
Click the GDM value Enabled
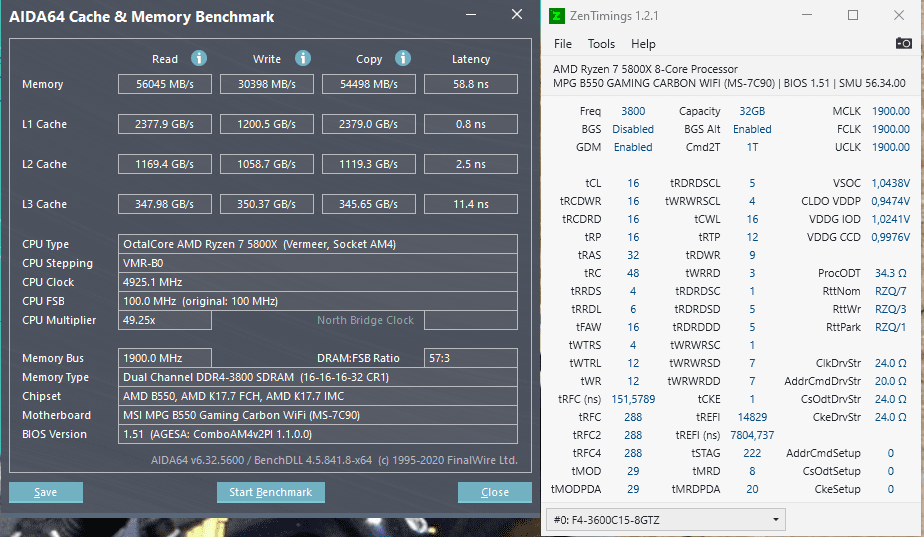633,147
